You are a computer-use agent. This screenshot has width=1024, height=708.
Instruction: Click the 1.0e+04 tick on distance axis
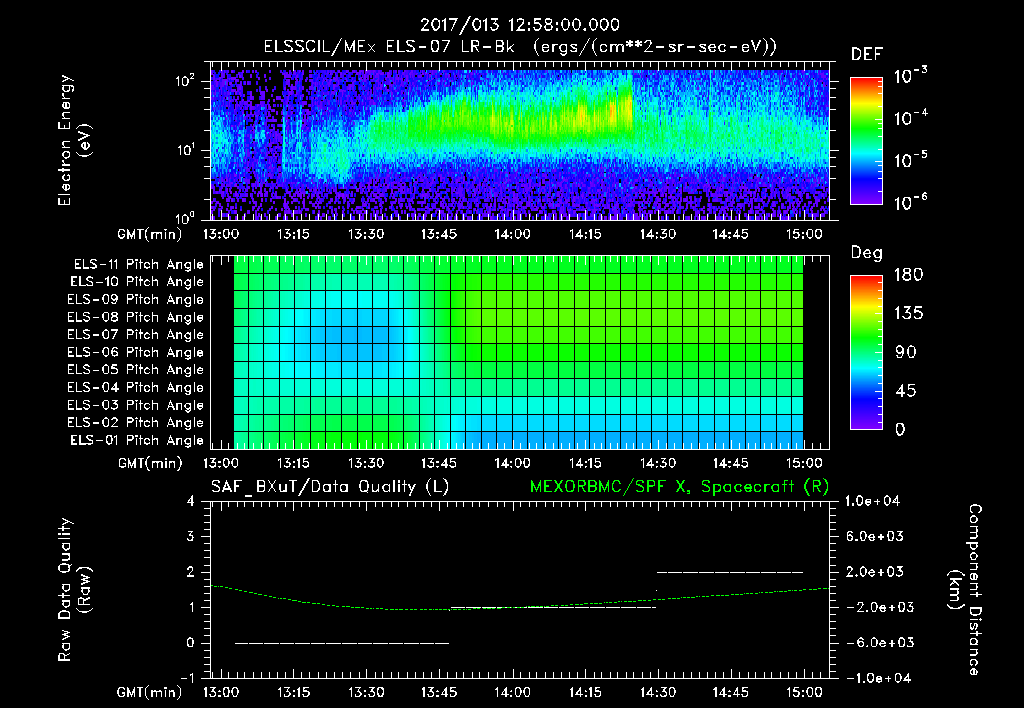[x=872, y=501]
